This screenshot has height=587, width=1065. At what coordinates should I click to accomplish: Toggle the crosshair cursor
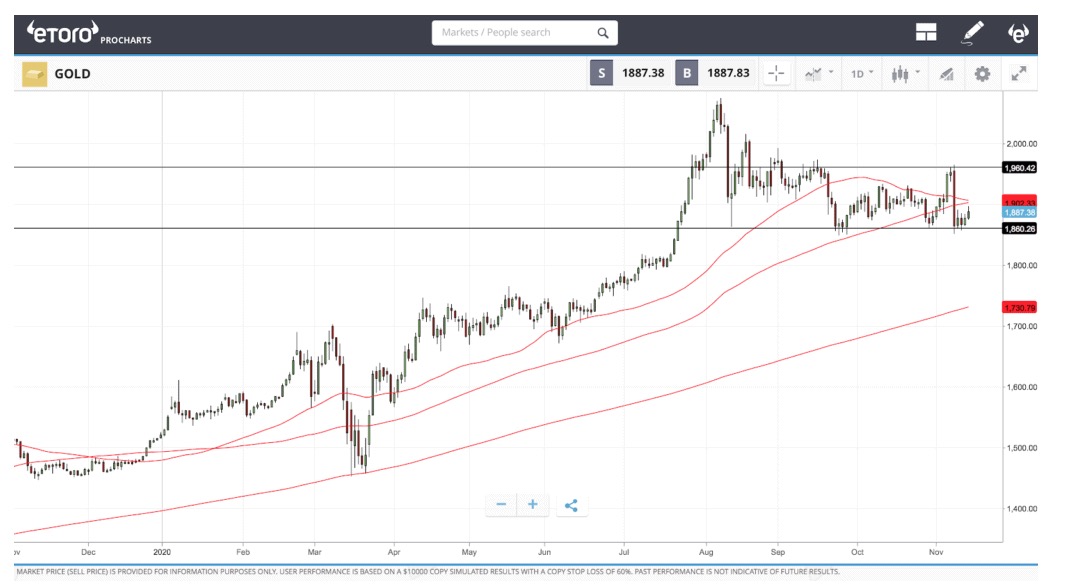tap(775, 74)
